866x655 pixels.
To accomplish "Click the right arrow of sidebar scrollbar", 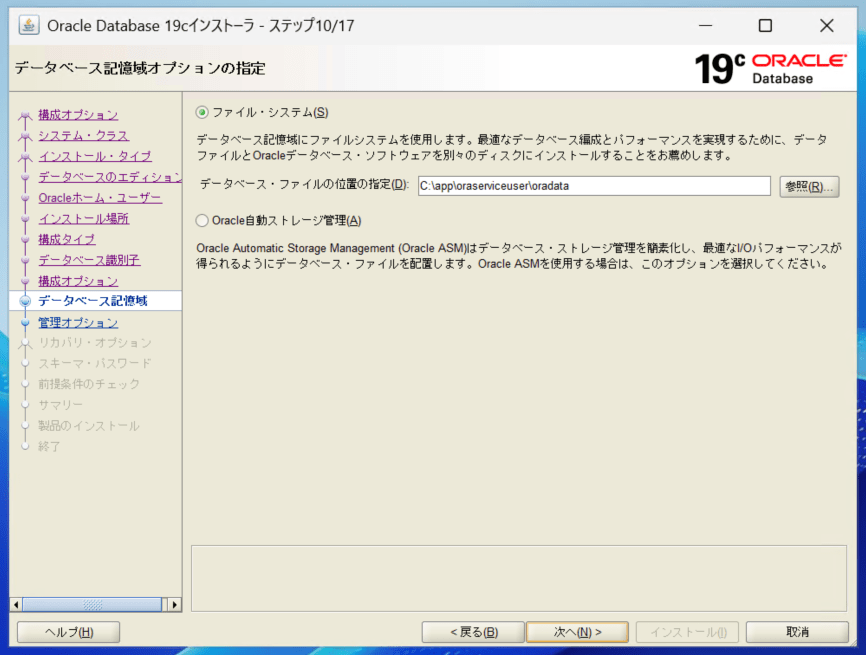I will click(x=175, y=604).
